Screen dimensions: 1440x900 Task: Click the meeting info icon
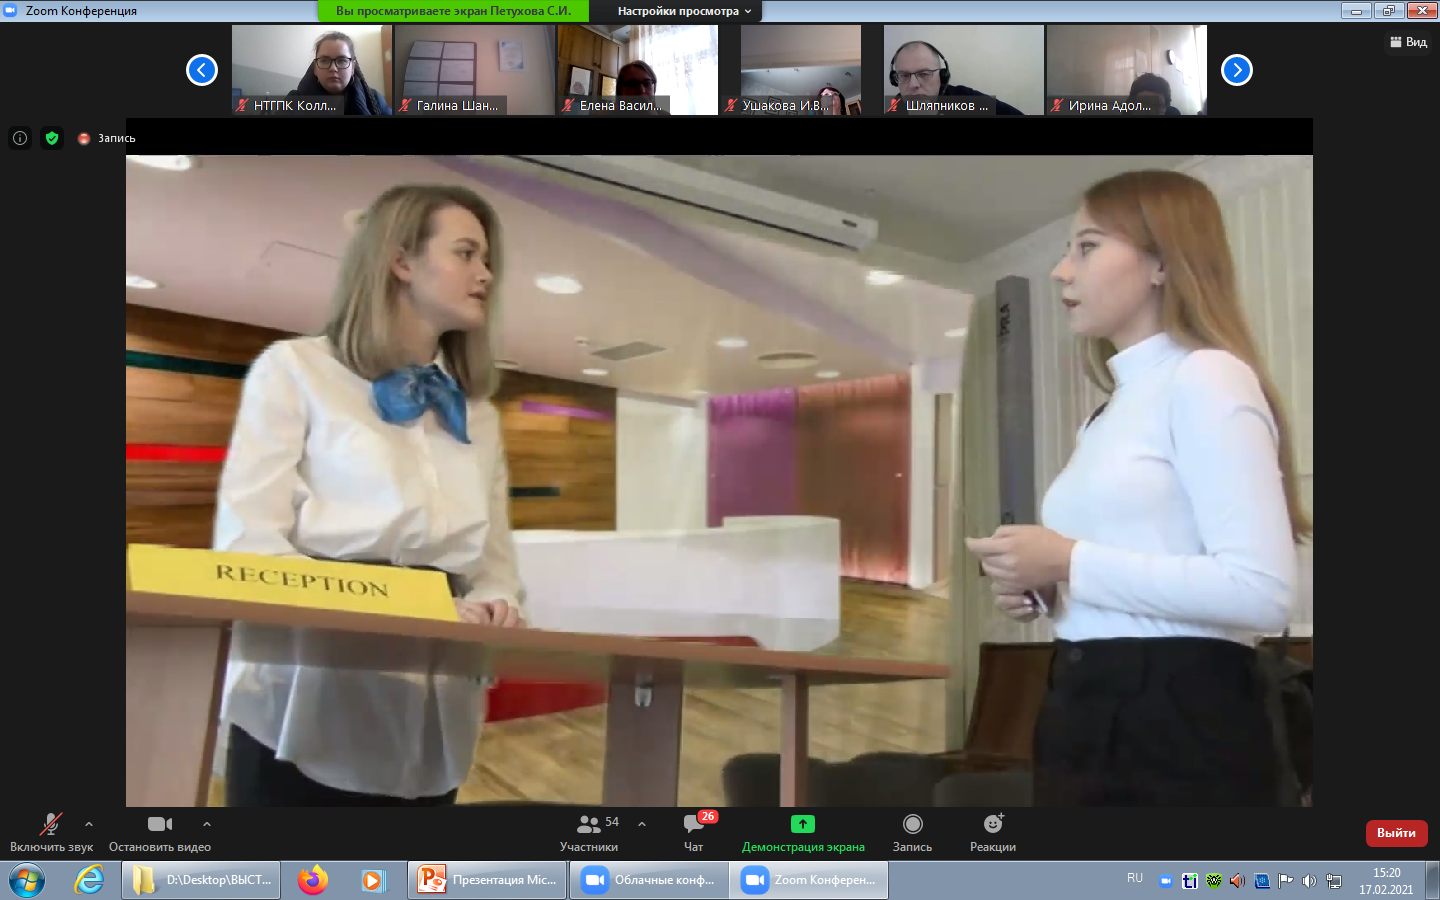tap(20, 138)
